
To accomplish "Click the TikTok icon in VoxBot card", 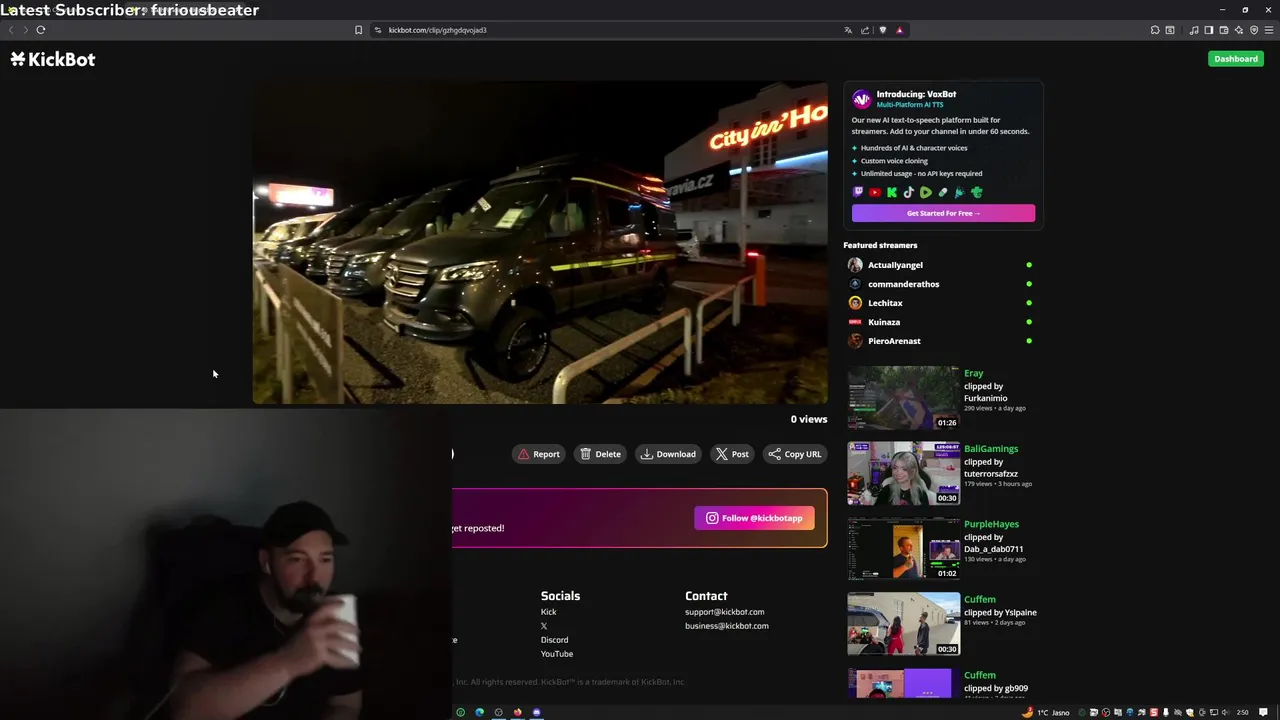I will [909, 192].
